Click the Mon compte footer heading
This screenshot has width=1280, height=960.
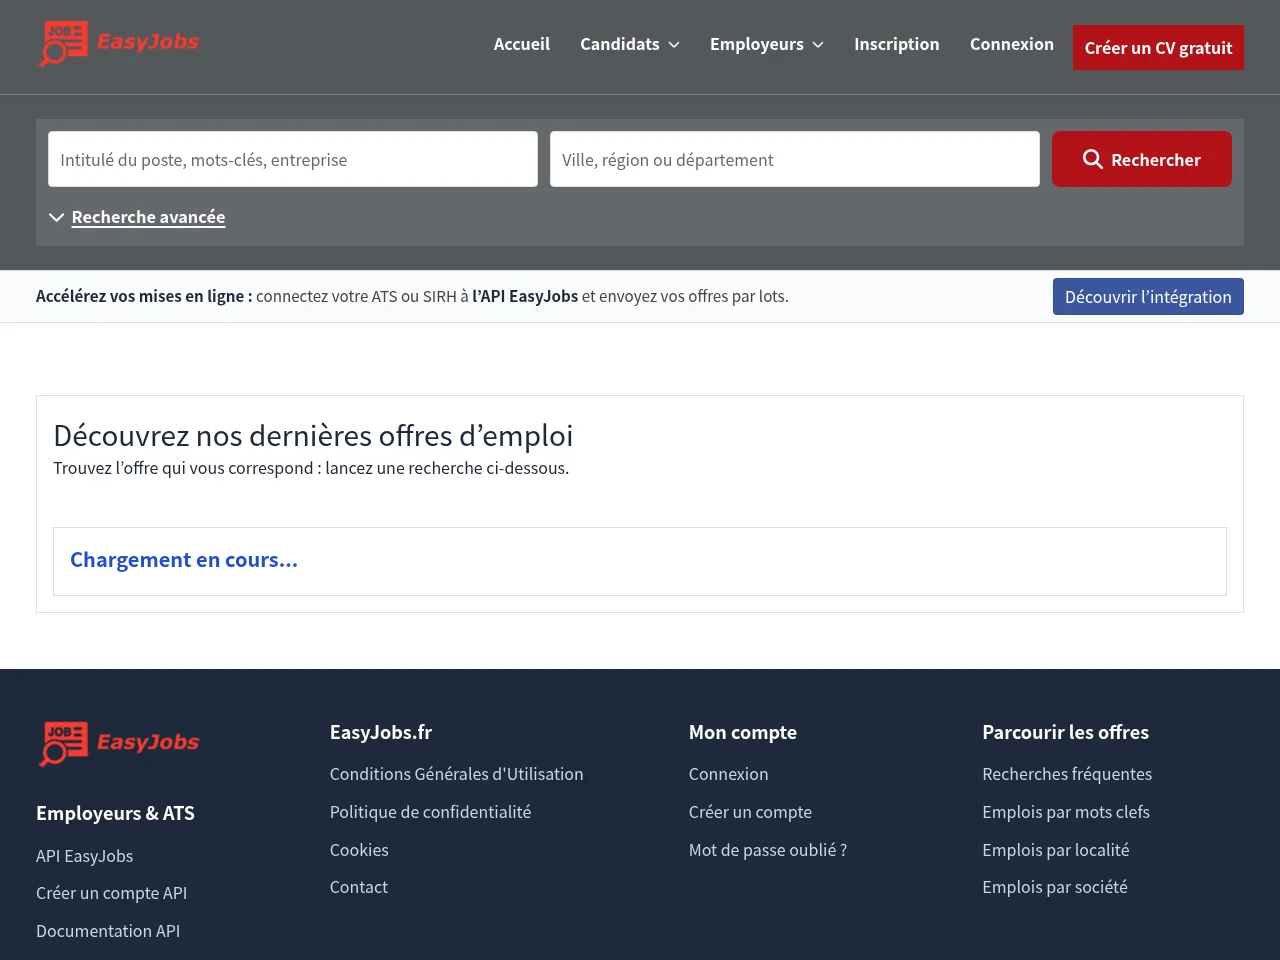(743, 732)
